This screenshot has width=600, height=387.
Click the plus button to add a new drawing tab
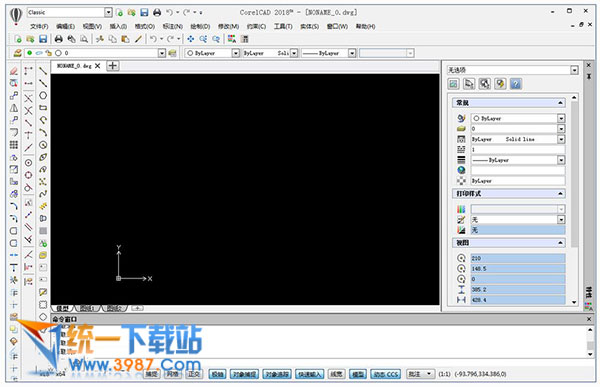(x=112, y=66)
